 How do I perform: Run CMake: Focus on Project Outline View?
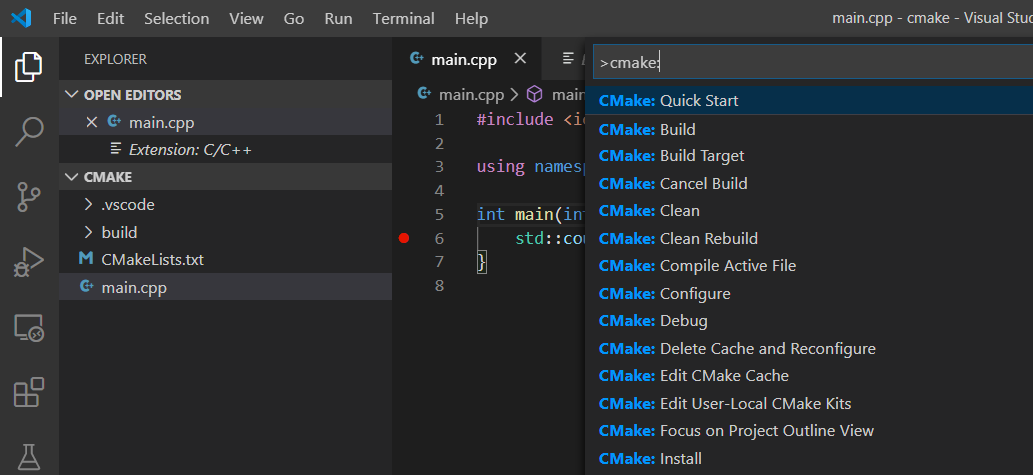click(x=809, y=431)
